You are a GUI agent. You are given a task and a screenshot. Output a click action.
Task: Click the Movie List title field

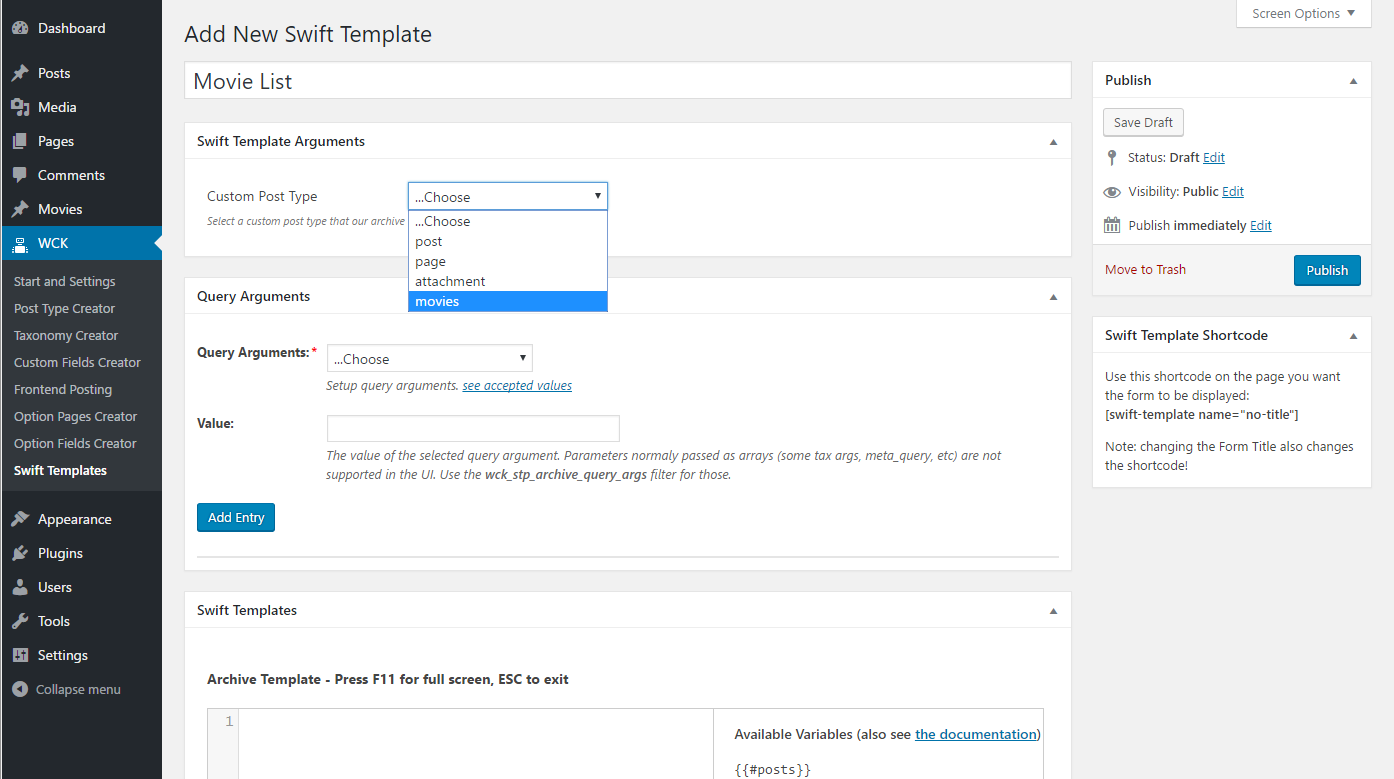(x=628, y=81)
